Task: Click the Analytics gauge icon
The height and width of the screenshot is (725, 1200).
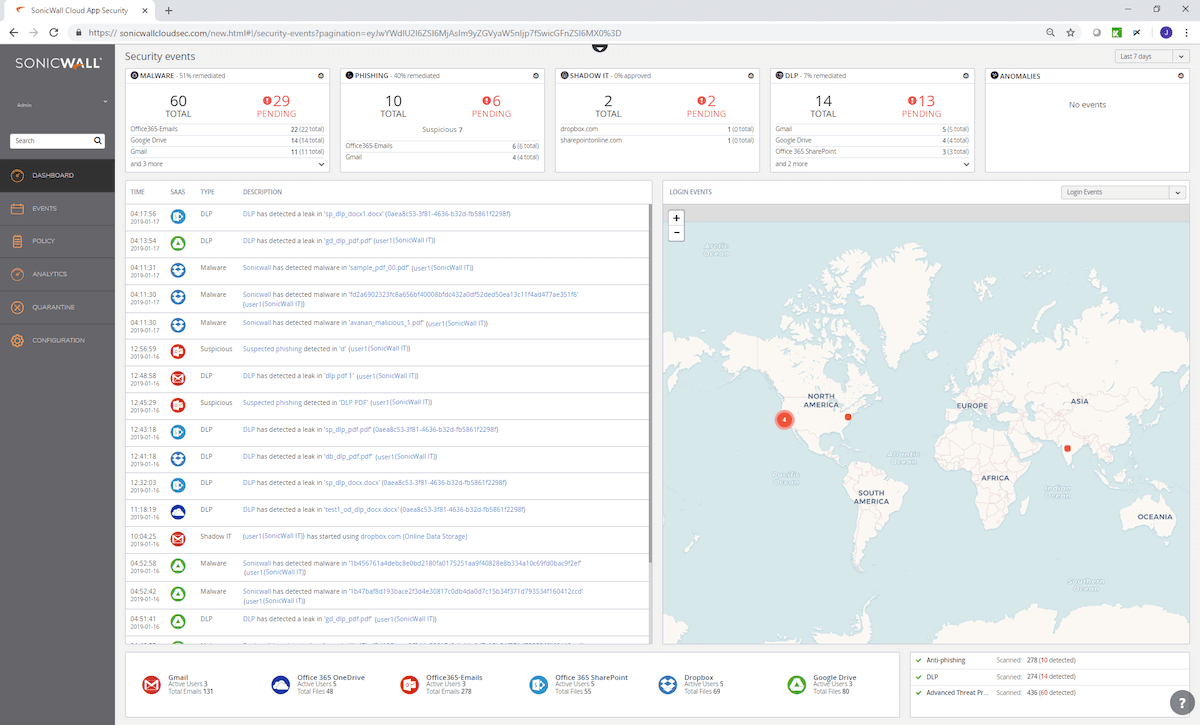Action: click(x=17, y=274)
